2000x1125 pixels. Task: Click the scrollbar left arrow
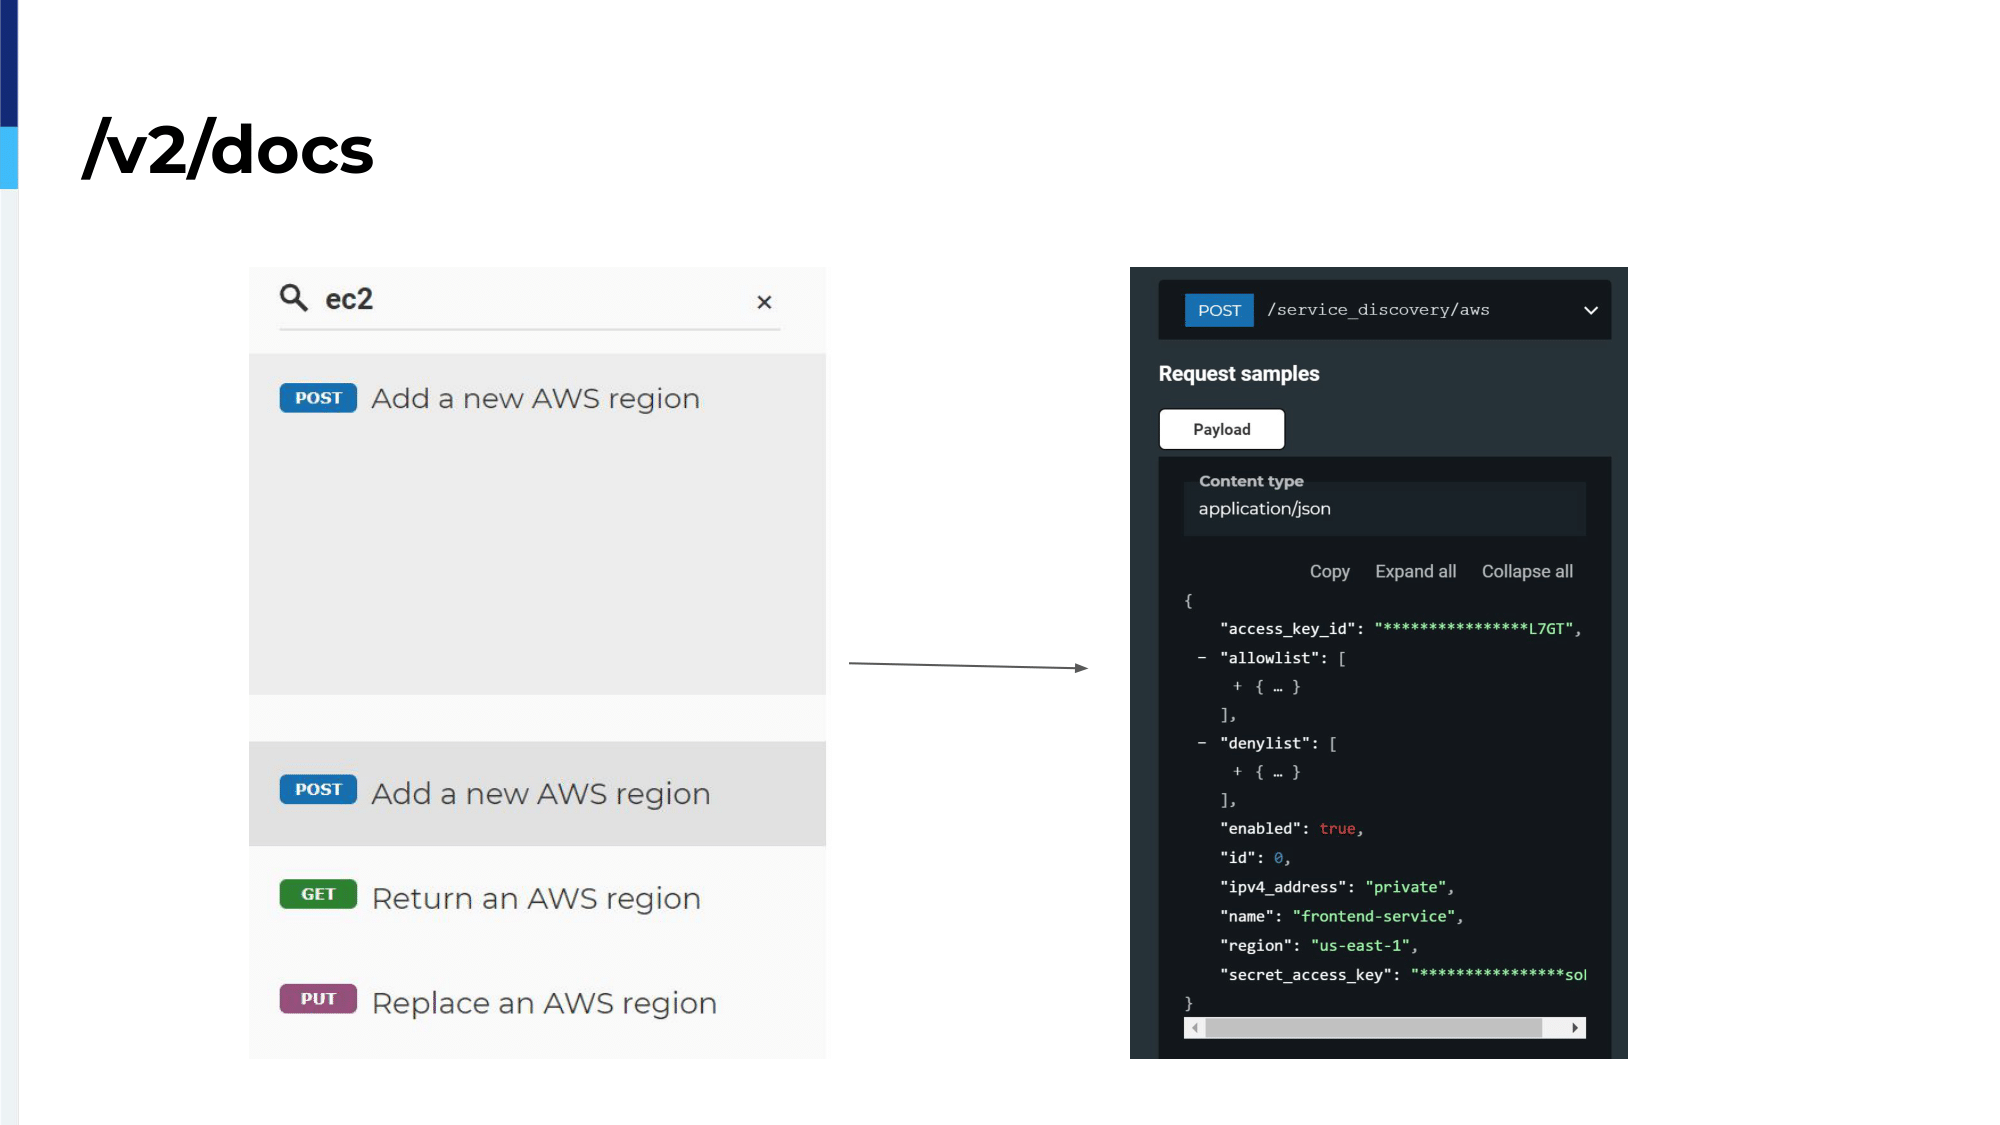coord(1194,1028)
